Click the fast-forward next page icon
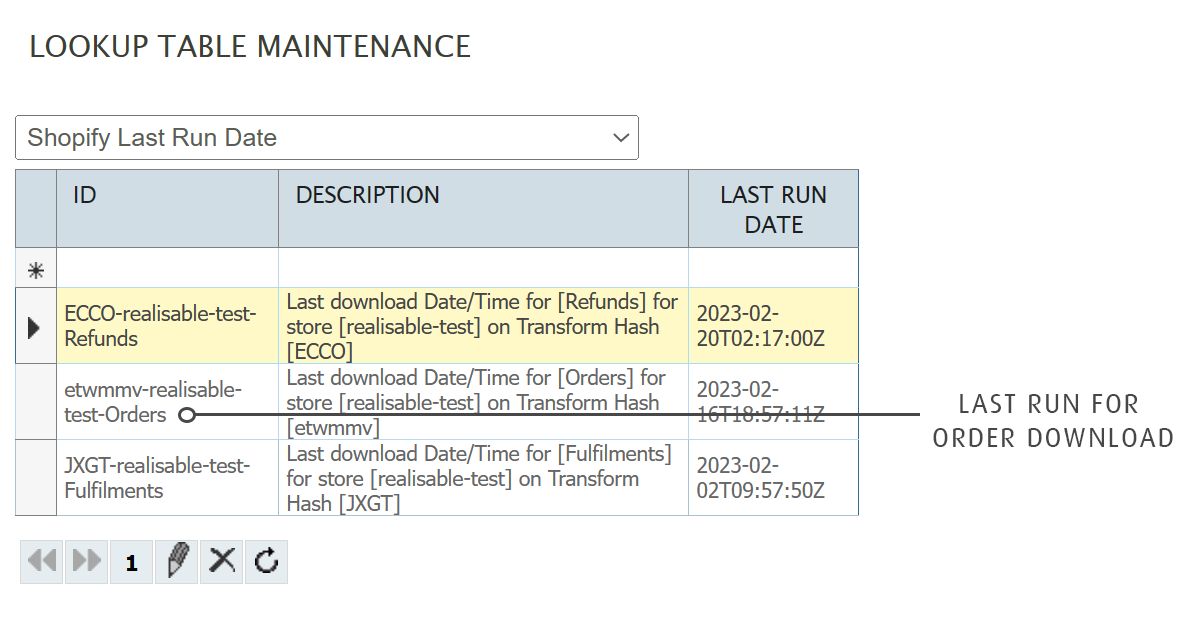The width and height of the screenshot is (1202, 618). pyautogui.click(x=87, y=562)
